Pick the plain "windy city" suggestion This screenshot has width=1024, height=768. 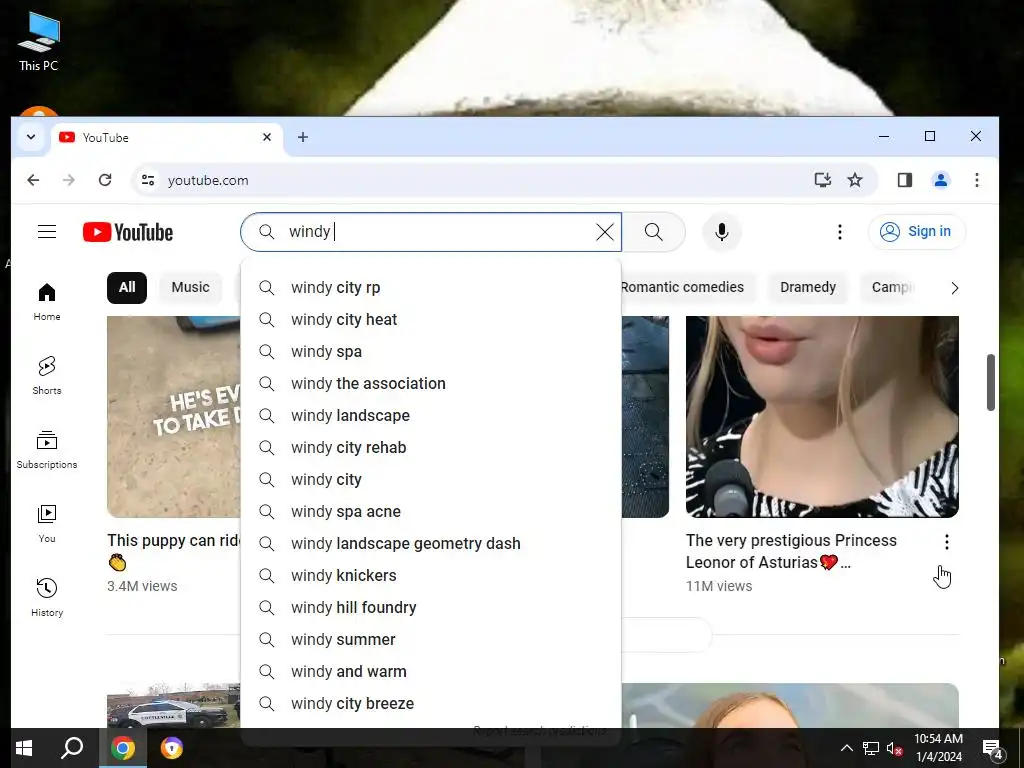[x=431, y=480]
